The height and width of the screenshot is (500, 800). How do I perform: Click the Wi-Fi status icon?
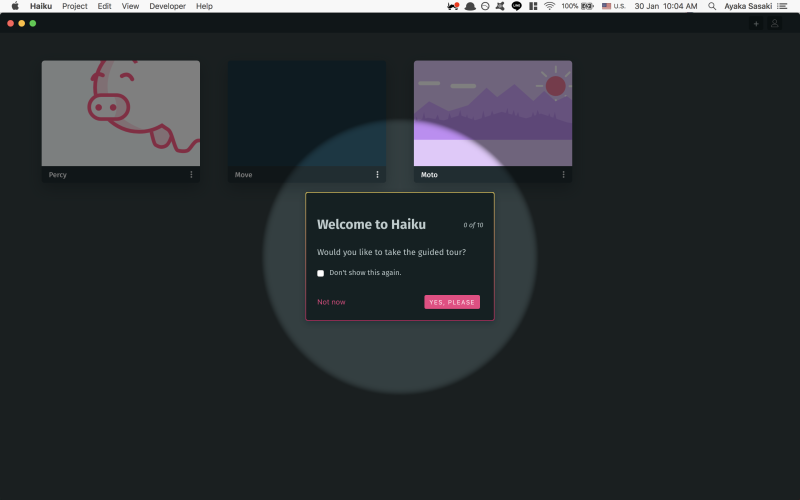point(549,6)
